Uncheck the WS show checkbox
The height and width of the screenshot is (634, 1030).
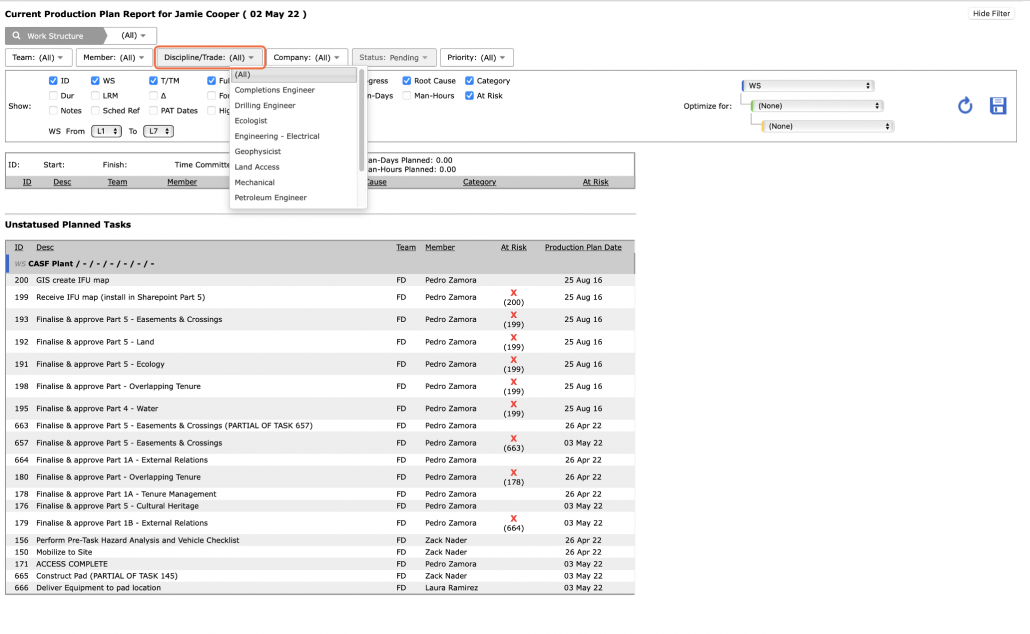coord(95,81)
